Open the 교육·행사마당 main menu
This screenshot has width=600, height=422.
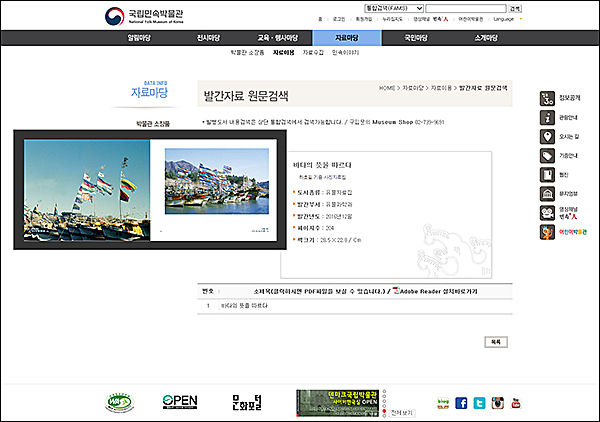[x=278, y=38]
